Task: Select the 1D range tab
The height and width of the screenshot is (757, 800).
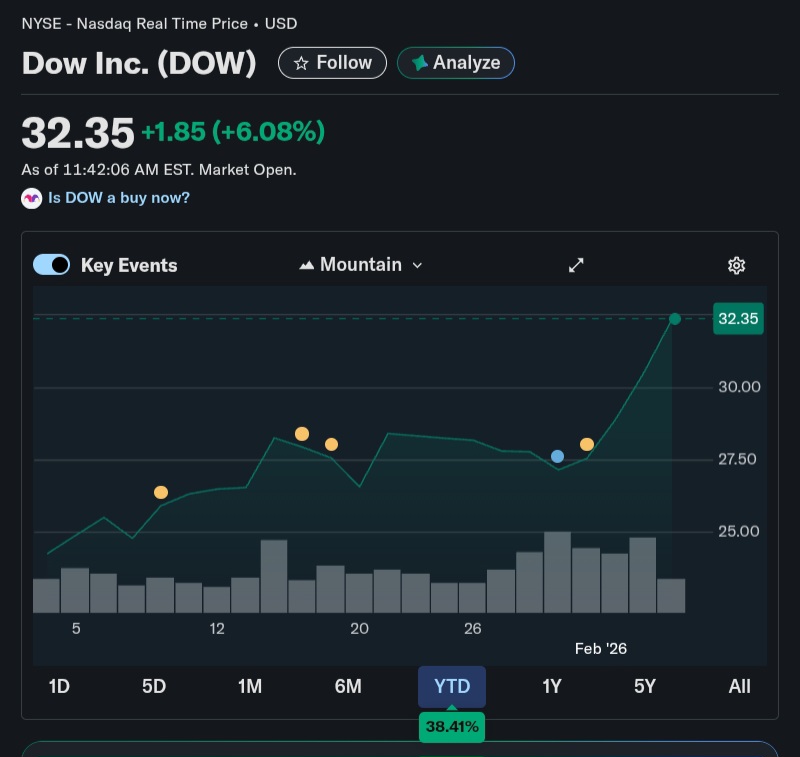Action: [59, 686]
